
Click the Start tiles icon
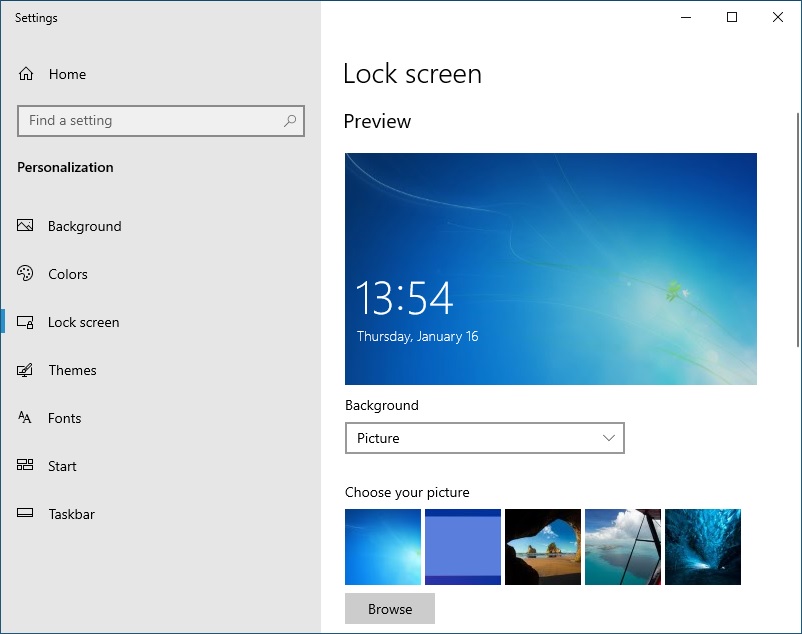[25, 465]
